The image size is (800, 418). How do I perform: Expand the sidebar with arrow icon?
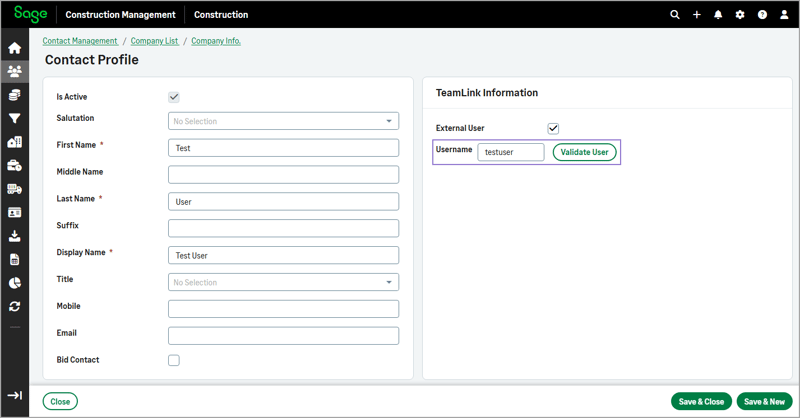tap(14, 395)
